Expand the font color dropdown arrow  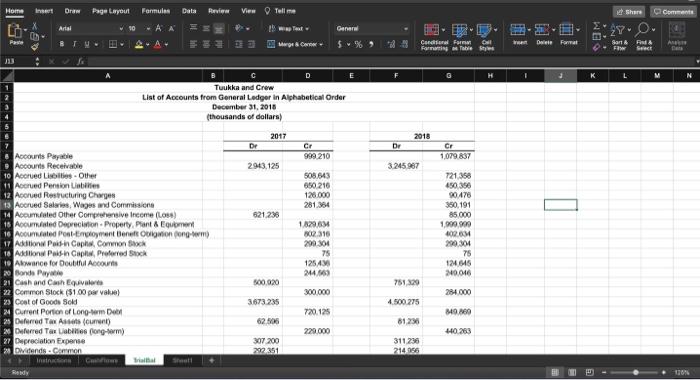coord(167,45)
